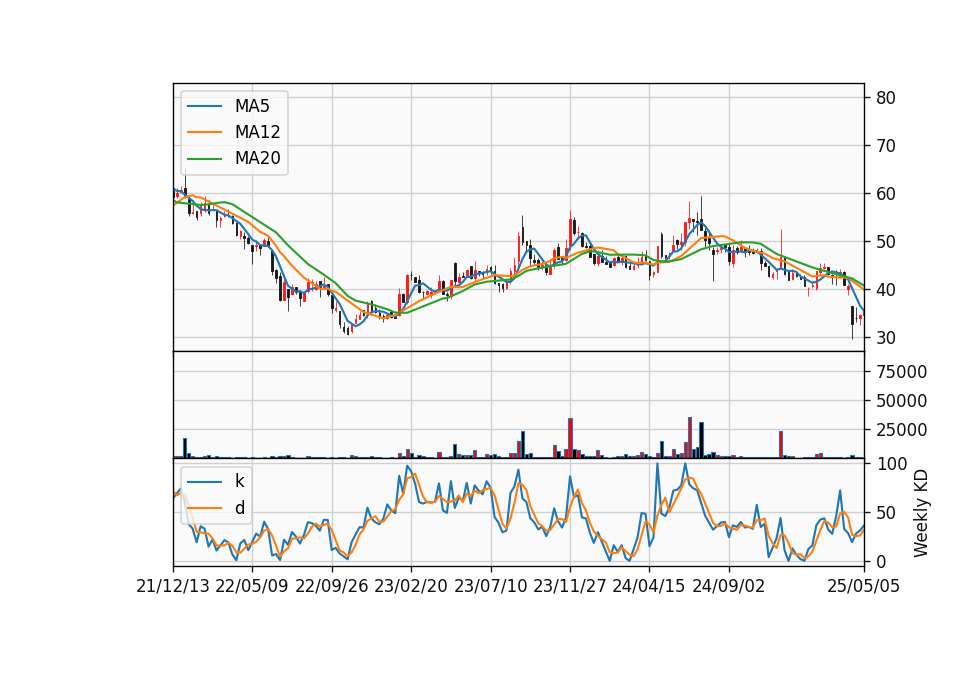The height and width of the screenshot is (690, 960).
Task: Click the 22/09/26 date label
Action: coord(332,586)
